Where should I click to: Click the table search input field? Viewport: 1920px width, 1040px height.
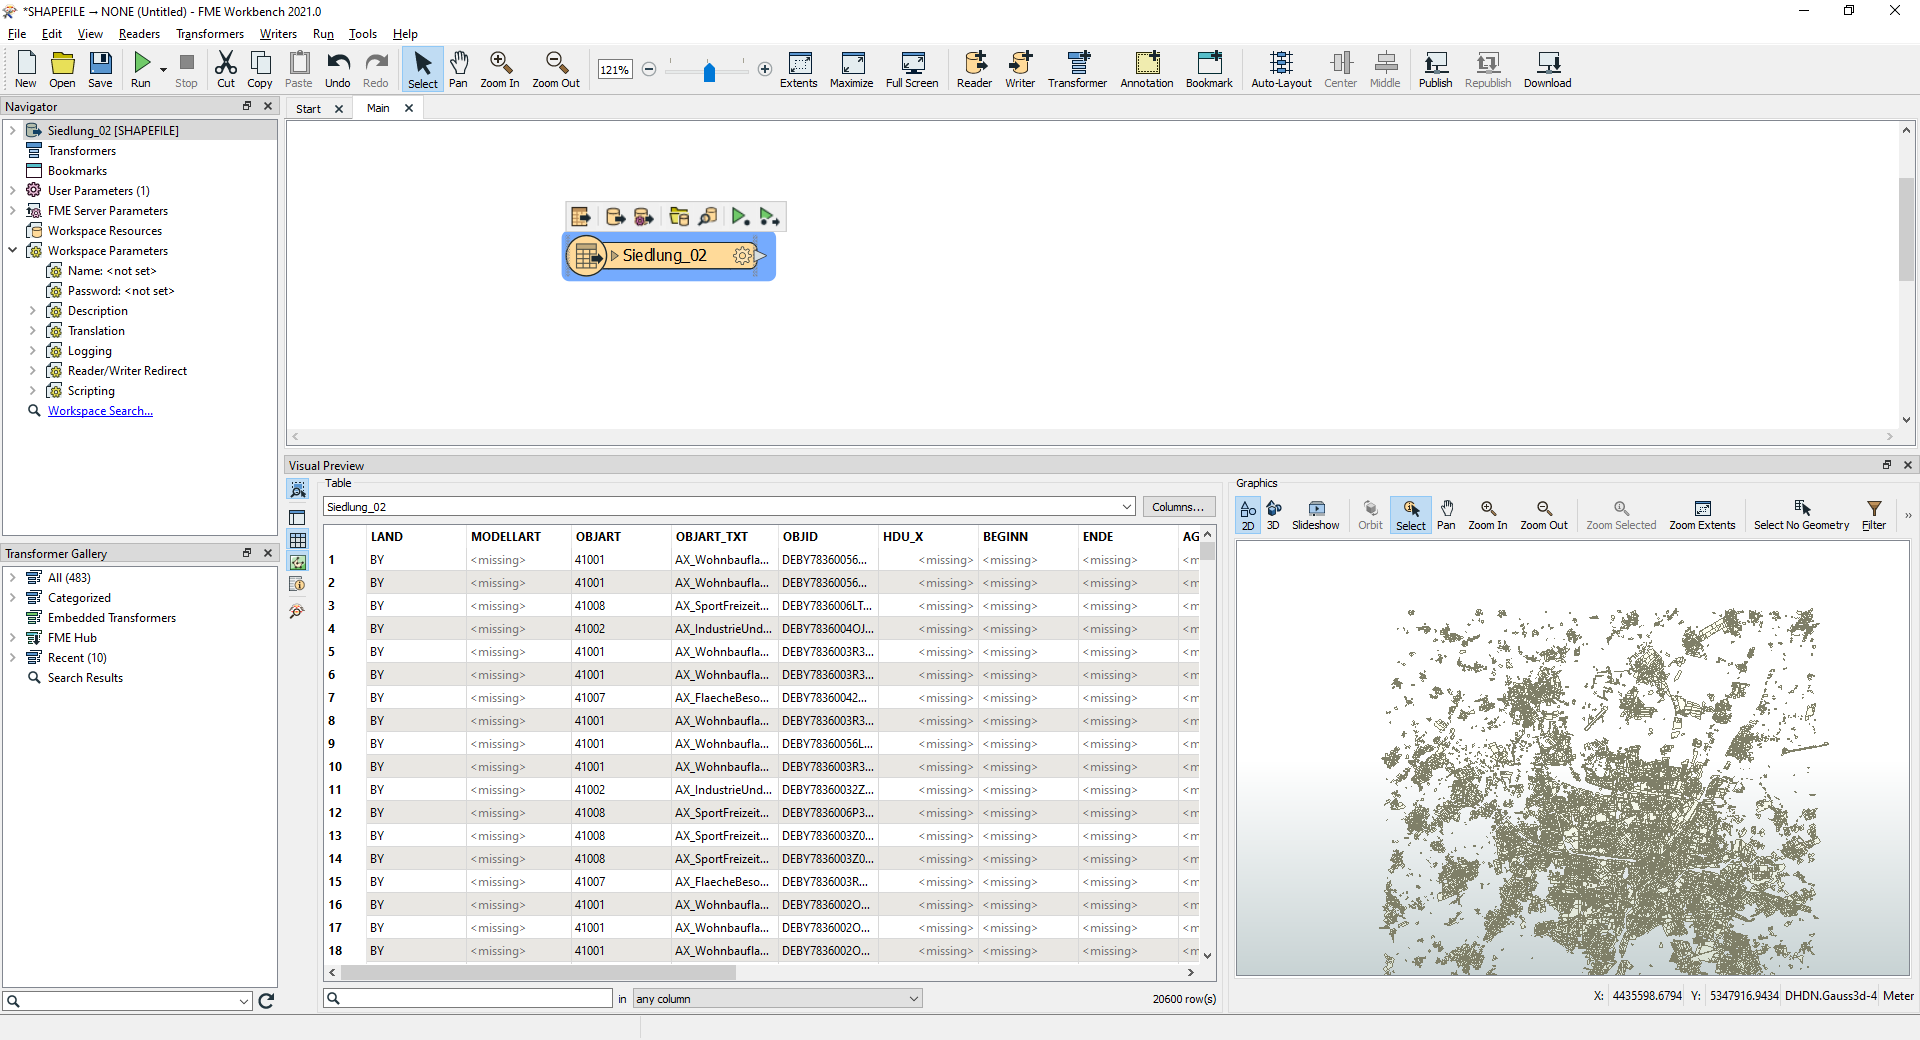coord(468,998)
